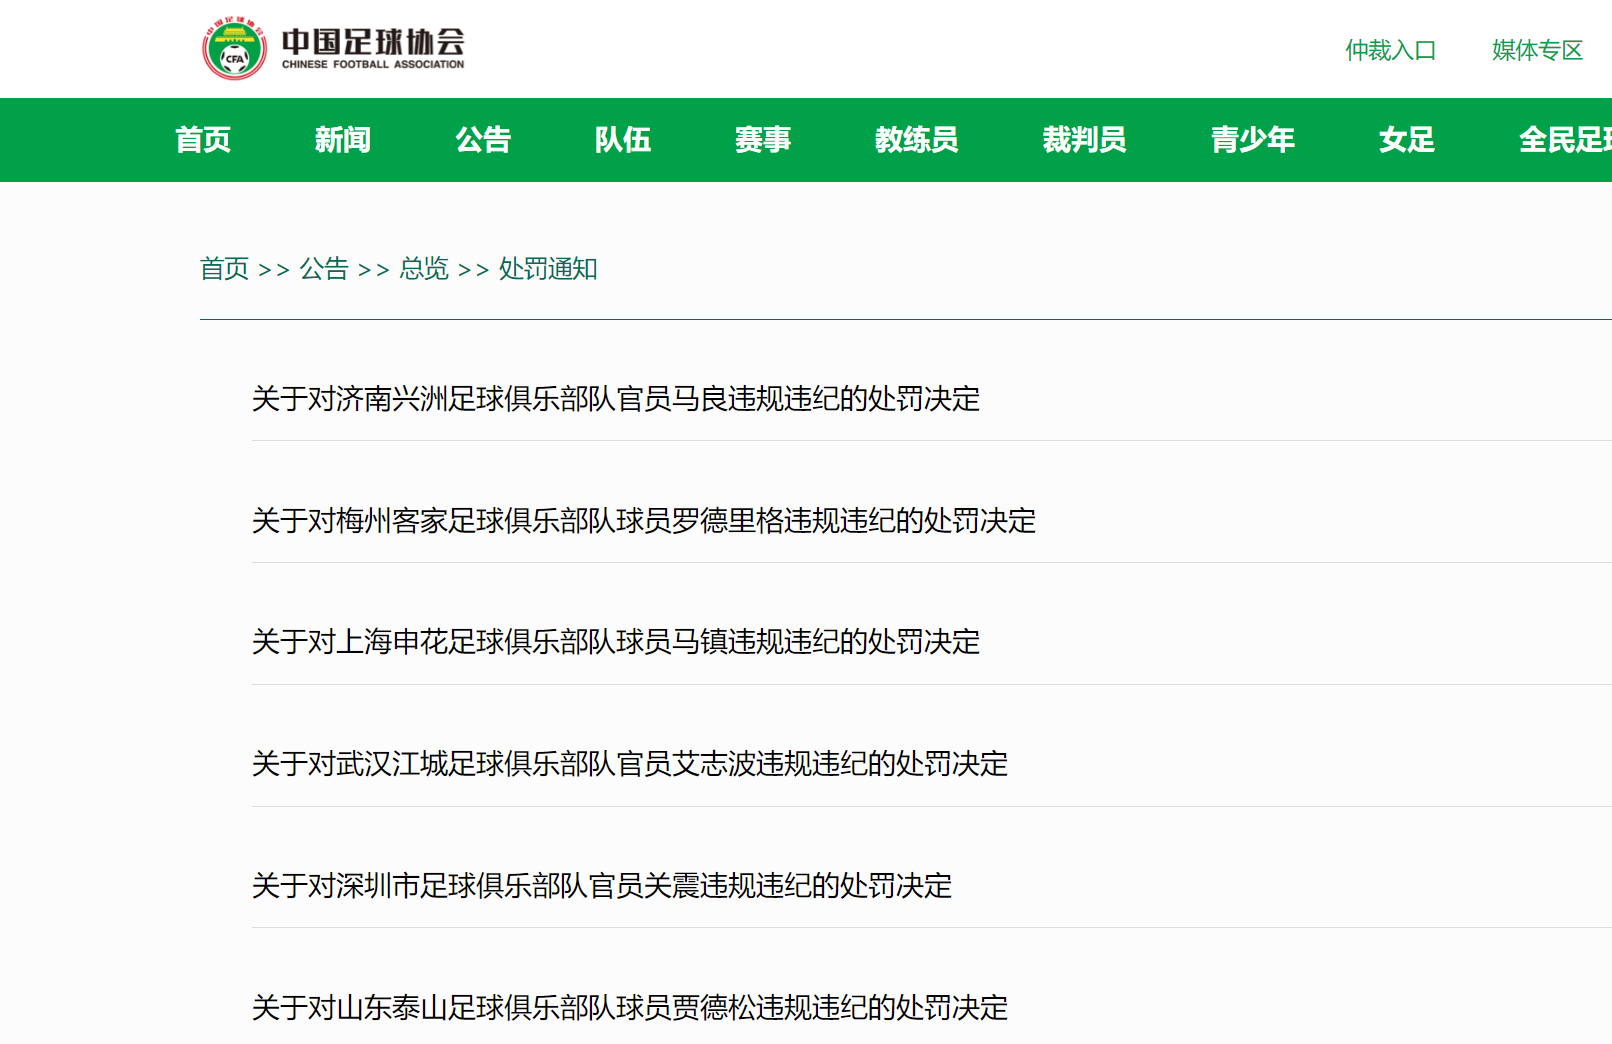Open the 教练员 menu item
This screenshot has height=1044, width=1612.
click(917, 140)
